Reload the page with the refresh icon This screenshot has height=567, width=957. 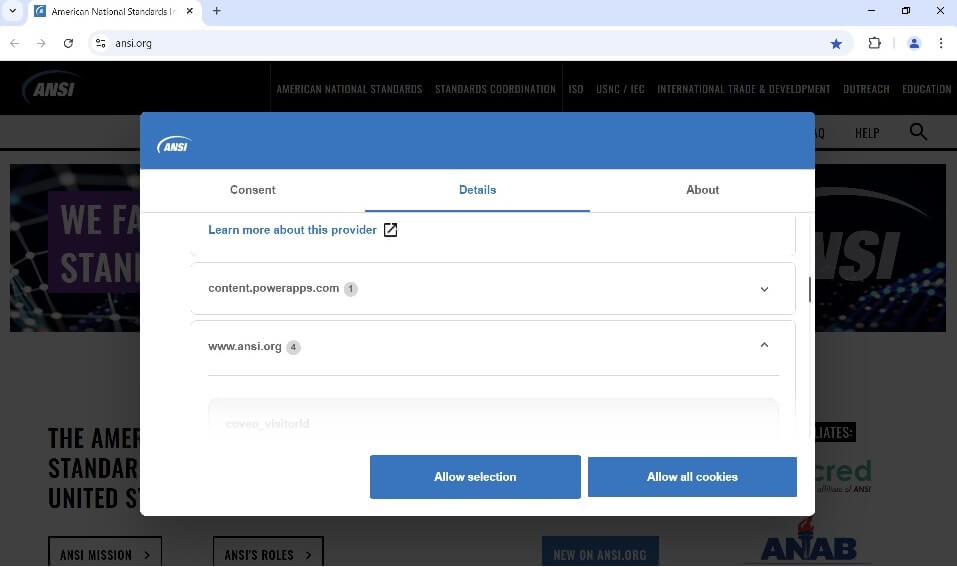point(68,43)
